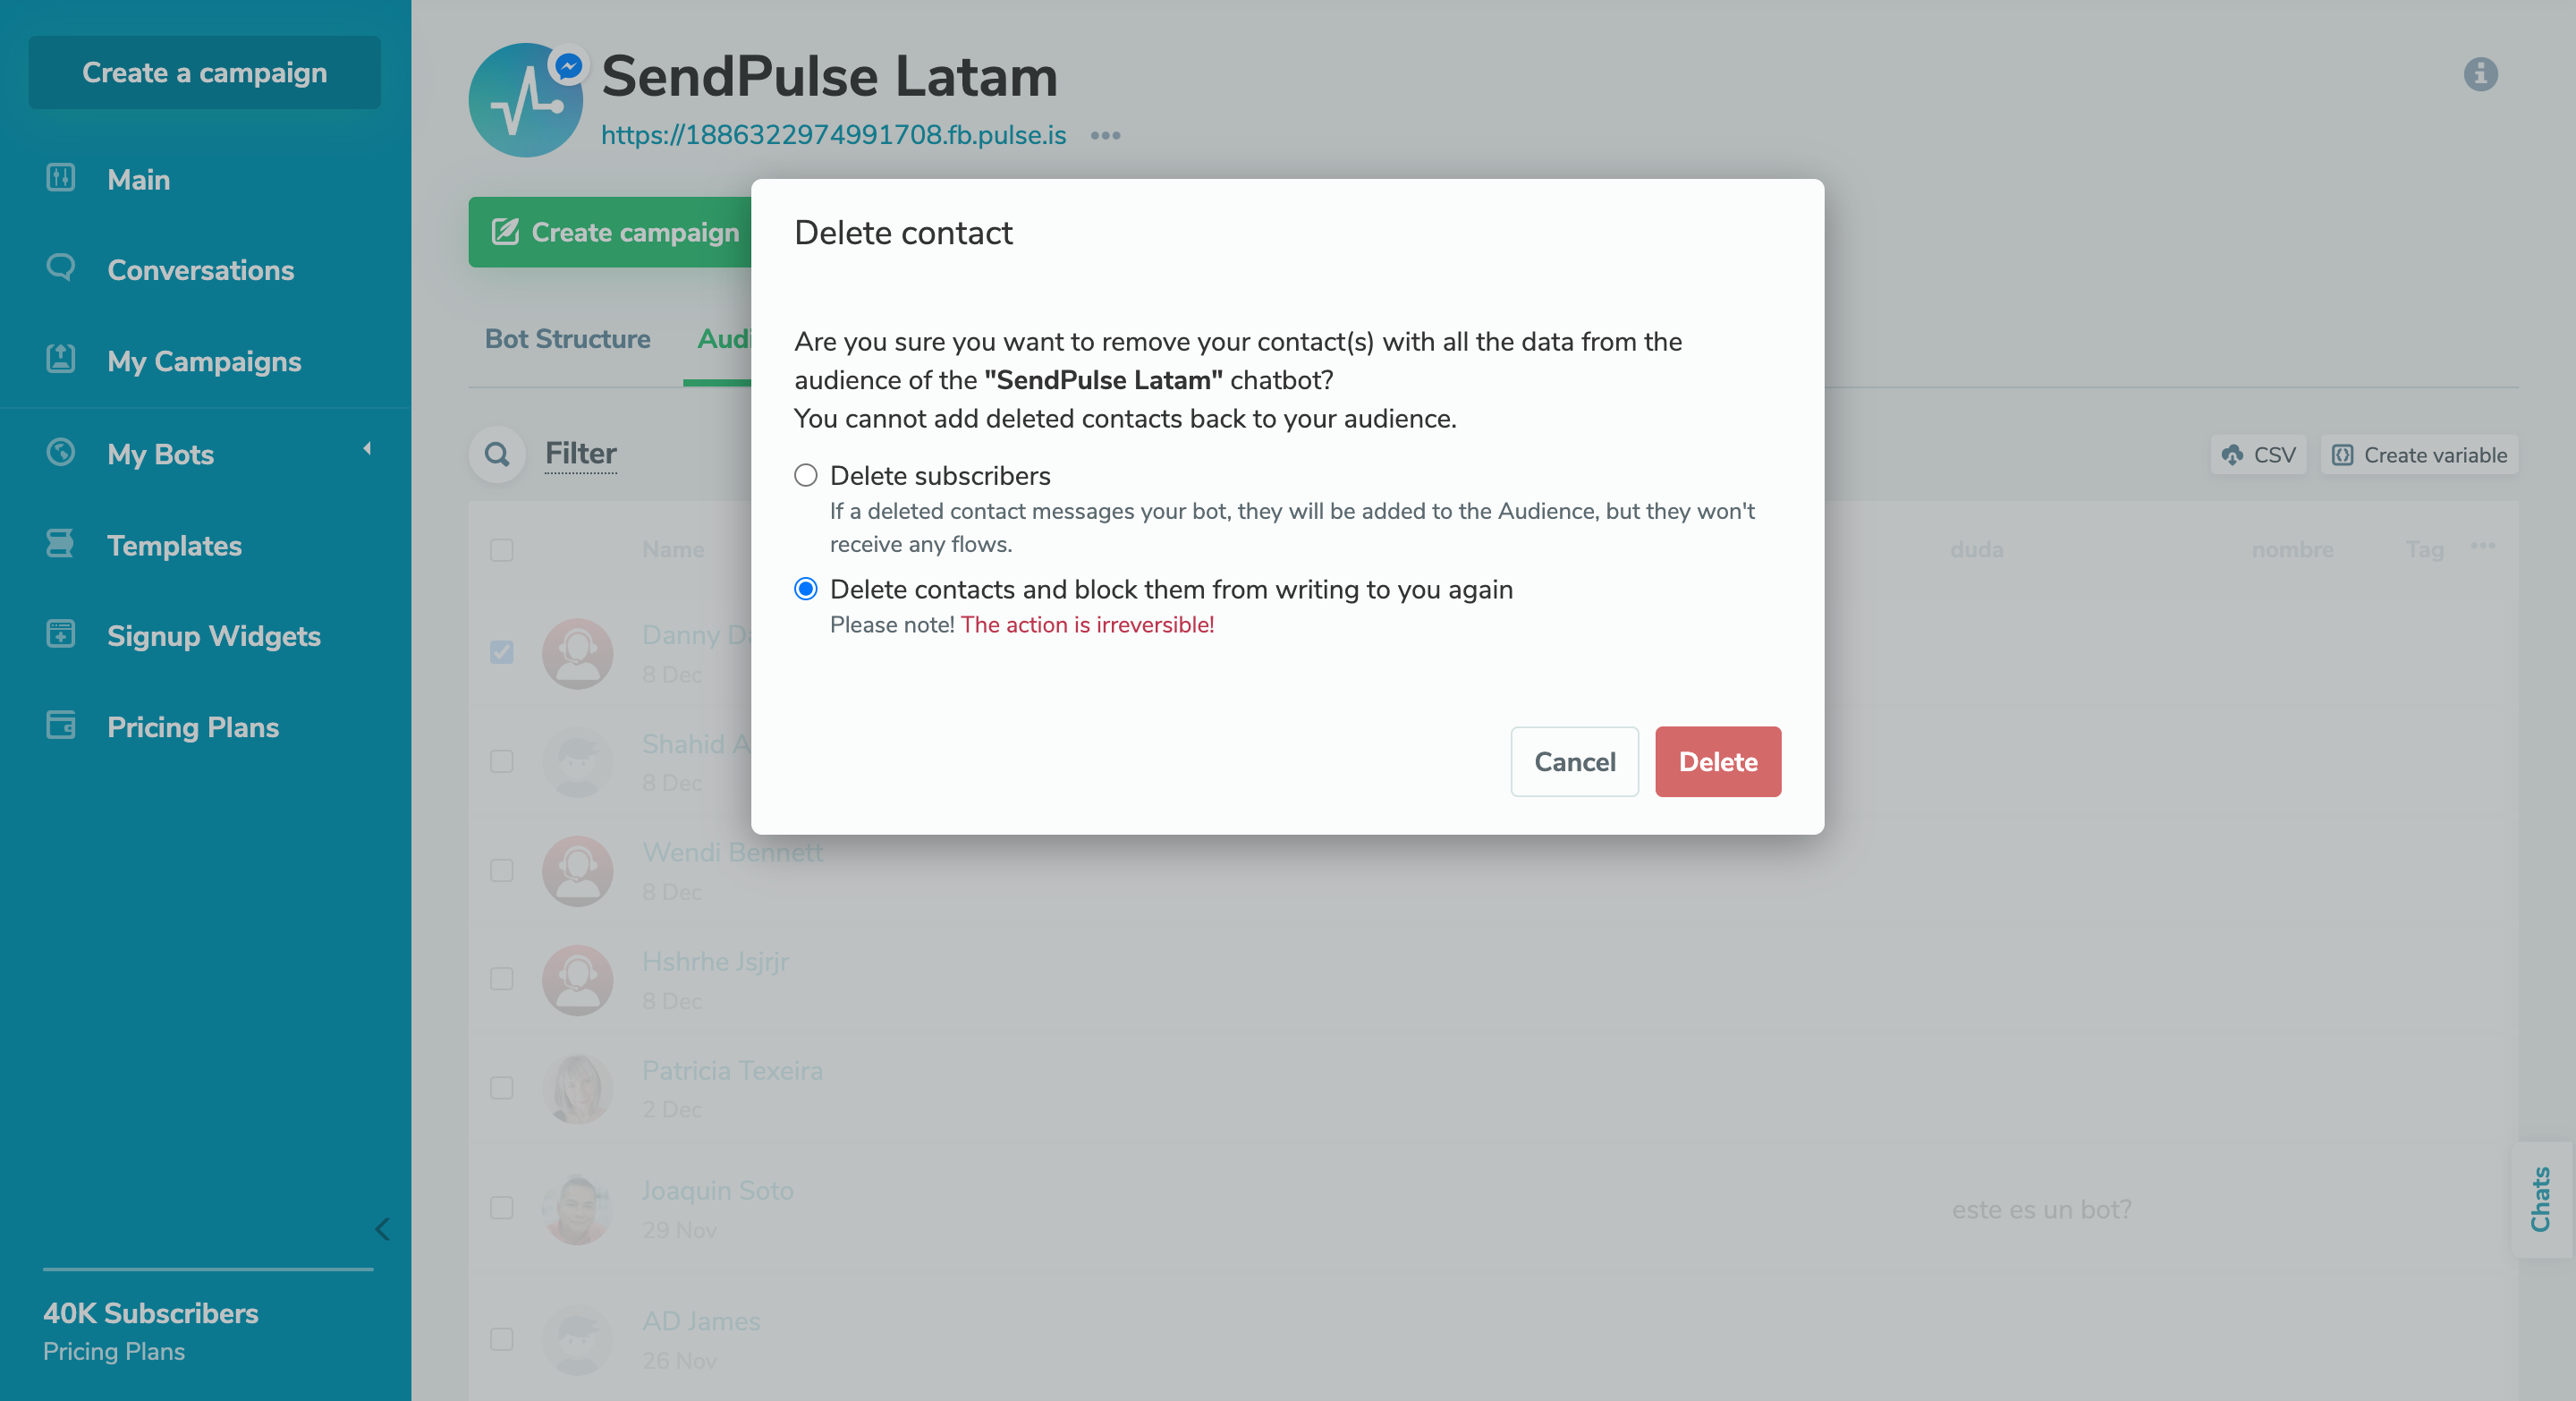The width and height of the screenshot is (2576, 1401).
Task: Click the Create variable icon
Action: [2345, 455]
